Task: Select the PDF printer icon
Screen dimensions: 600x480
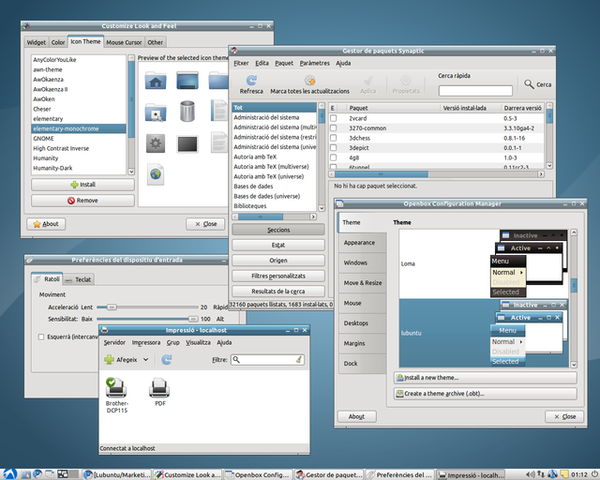Action: (158, 387)
